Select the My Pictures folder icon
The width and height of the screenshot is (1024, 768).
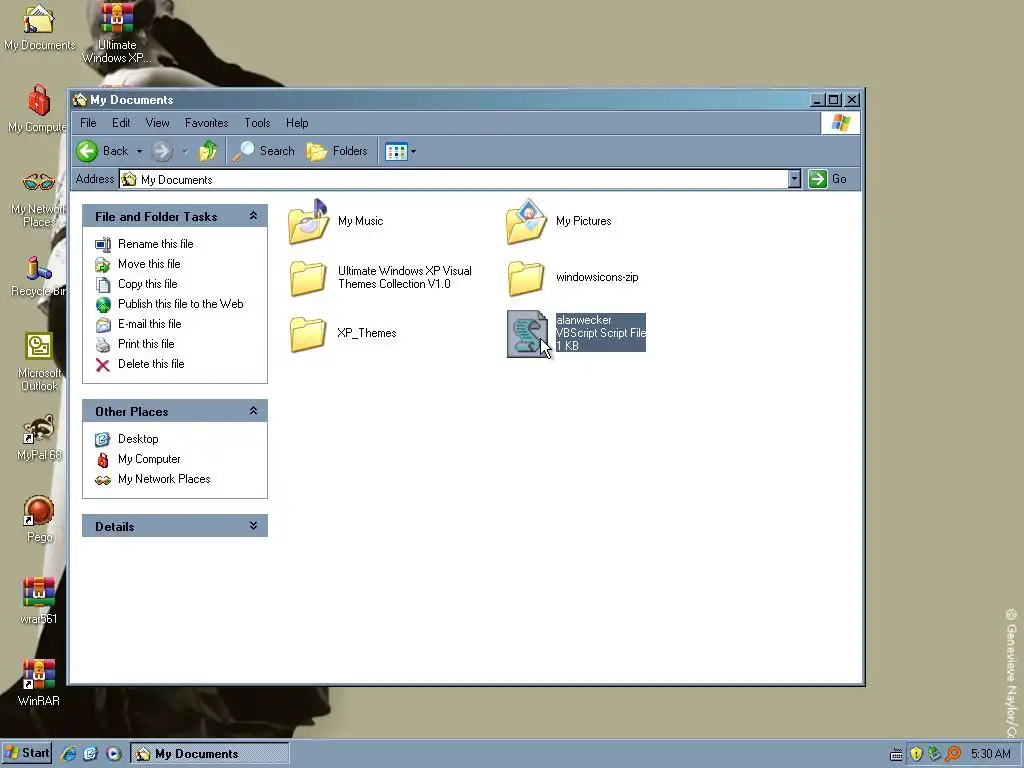[x=526, y=221]
